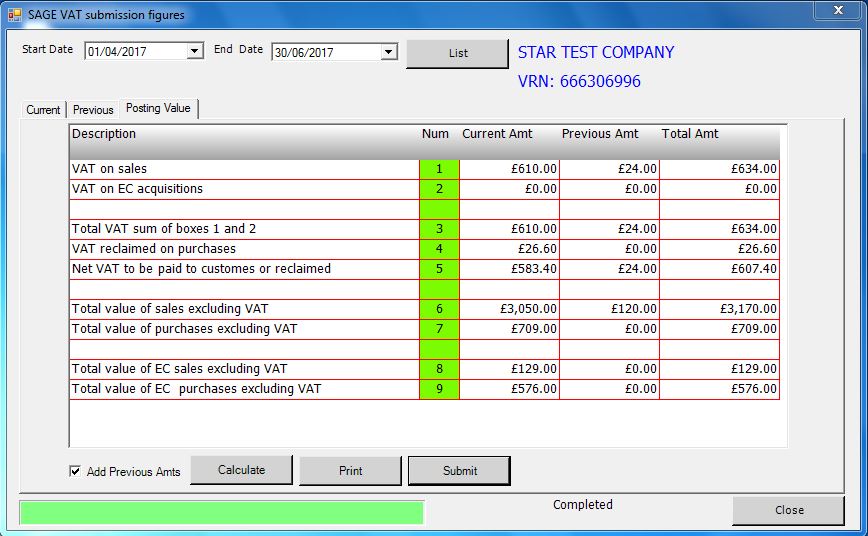This screenshot has height=536, width=868.
Task: Select 'Total value of EC purchases excluding VAT'
Action: (245, 389)
